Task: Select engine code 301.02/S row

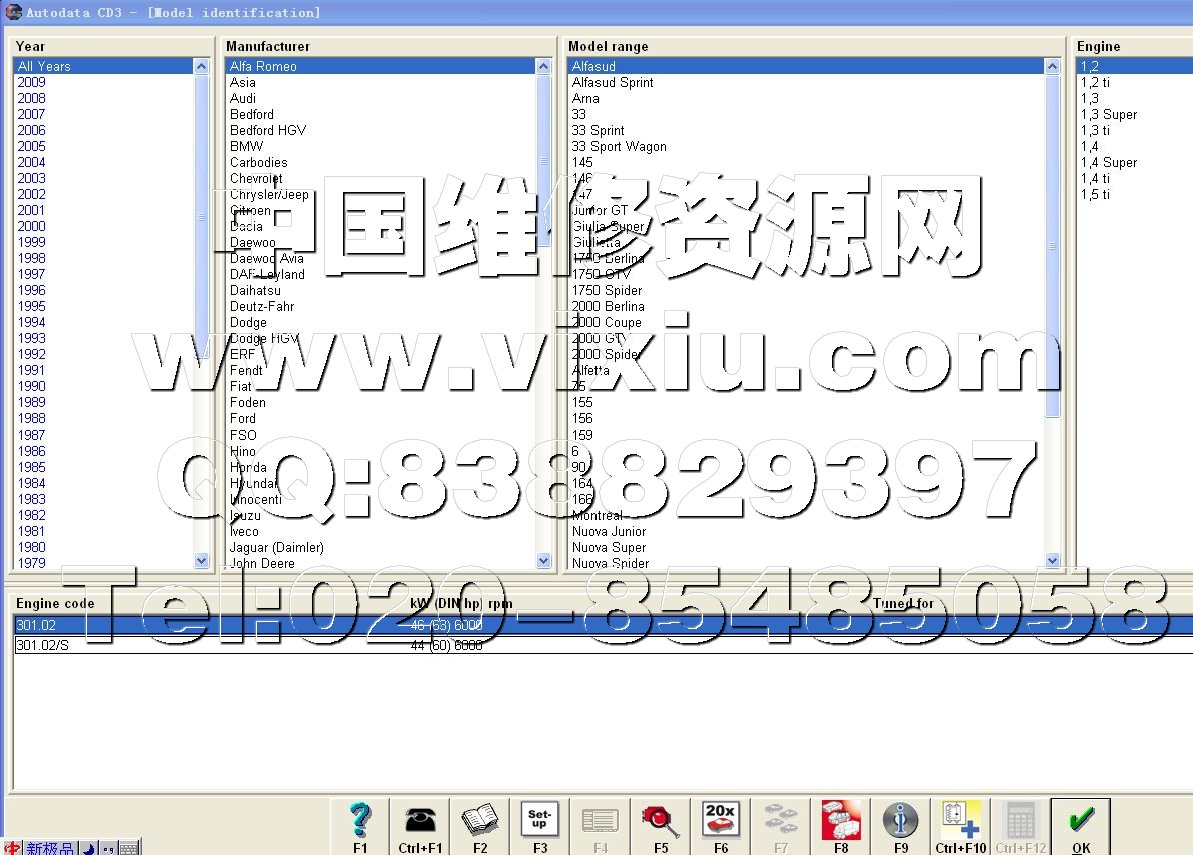Action: [x=42, y=645]
